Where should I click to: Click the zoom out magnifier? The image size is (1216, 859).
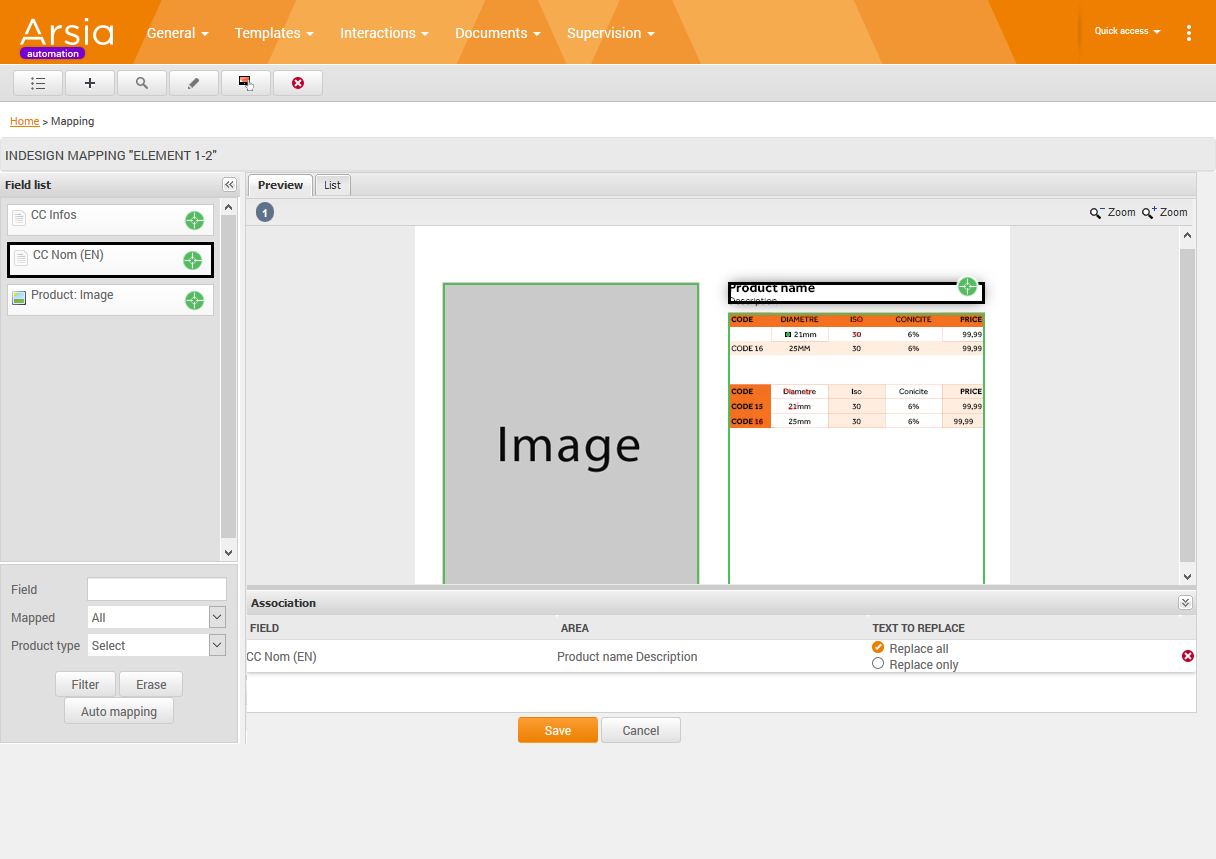[1097, 212]
